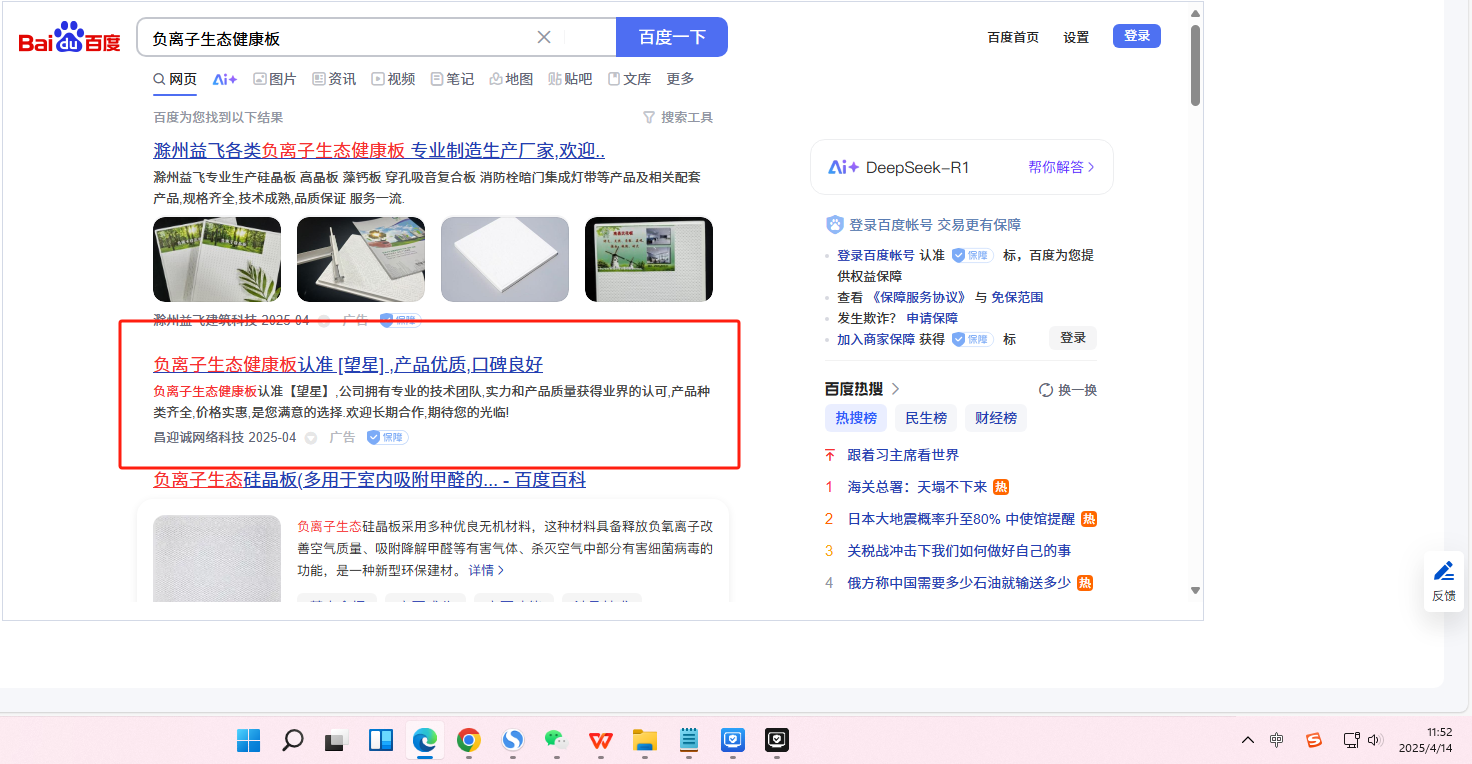
Task: Click the 换一换 refresh icon
Action: pos(1046,390)
